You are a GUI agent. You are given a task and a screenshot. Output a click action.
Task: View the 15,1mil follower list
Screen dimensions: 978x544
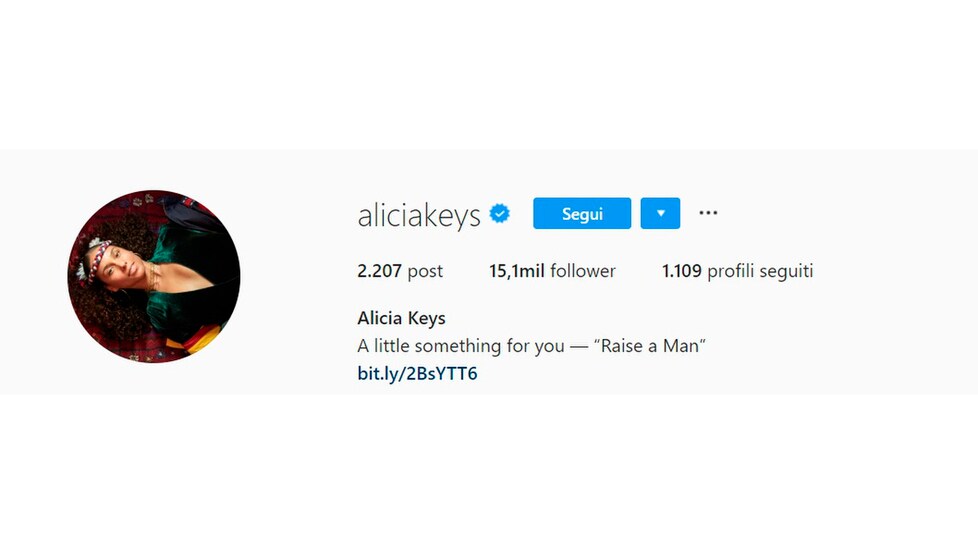click(552, 271)
